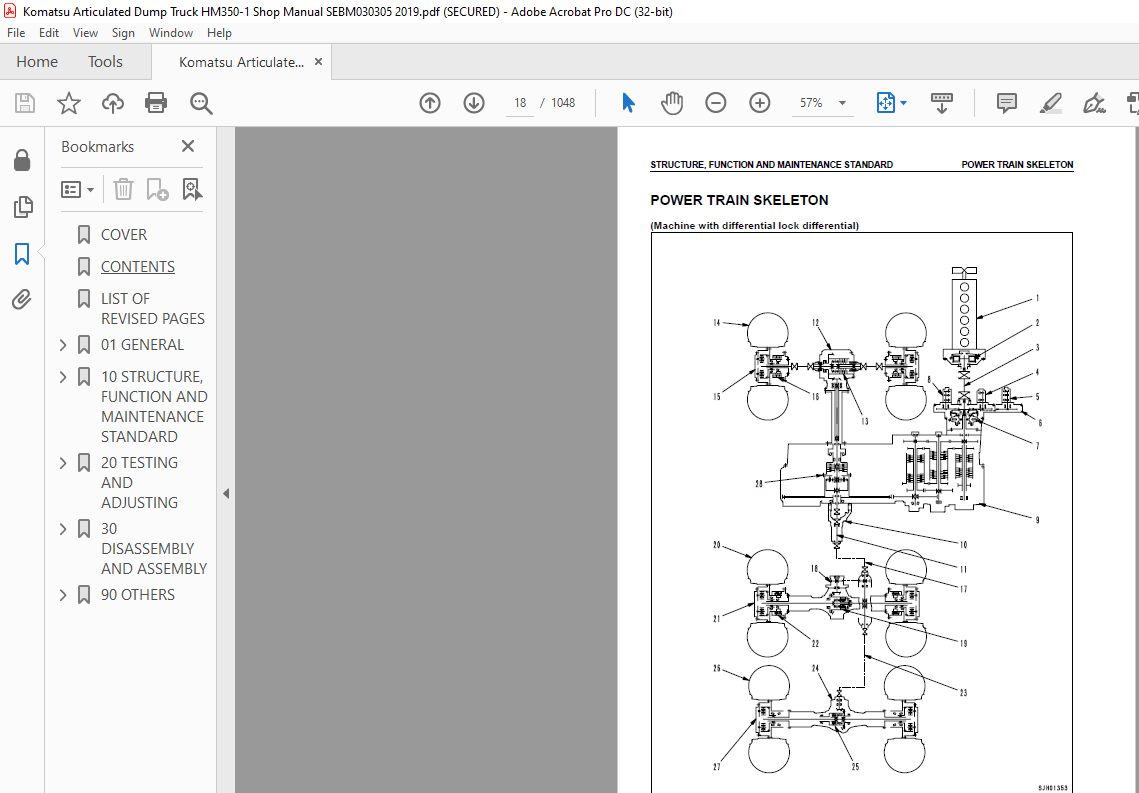Image resolution: width=1139 pixels, height=793 pixels.
Task: Zoom in with plus button
Action: [760, 103]
